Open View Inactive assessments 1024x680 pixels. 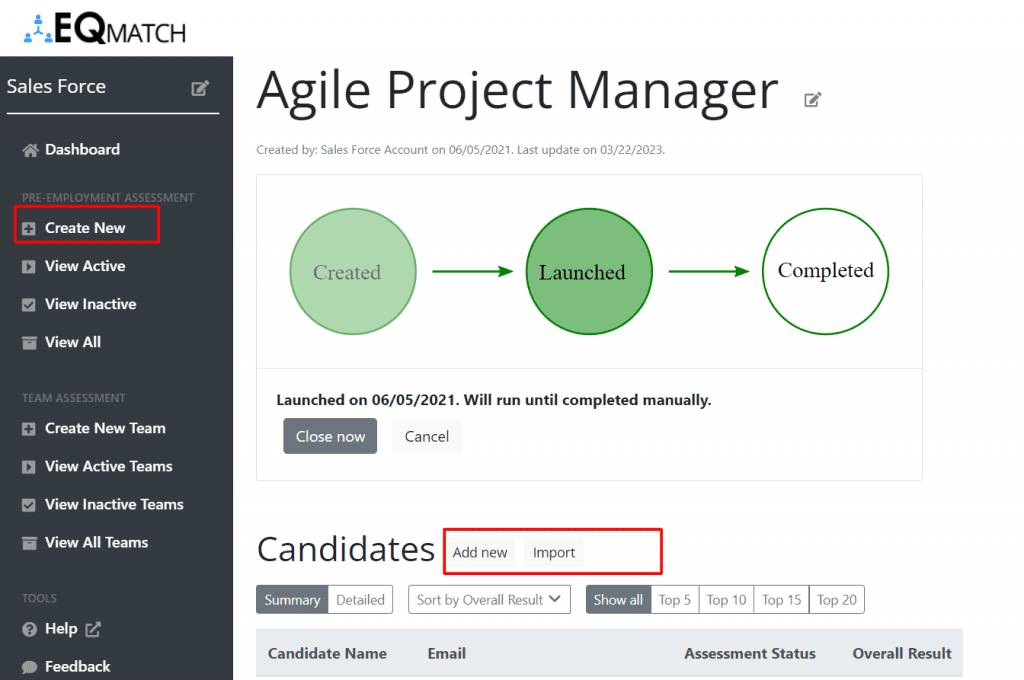[x=90, y=304]
